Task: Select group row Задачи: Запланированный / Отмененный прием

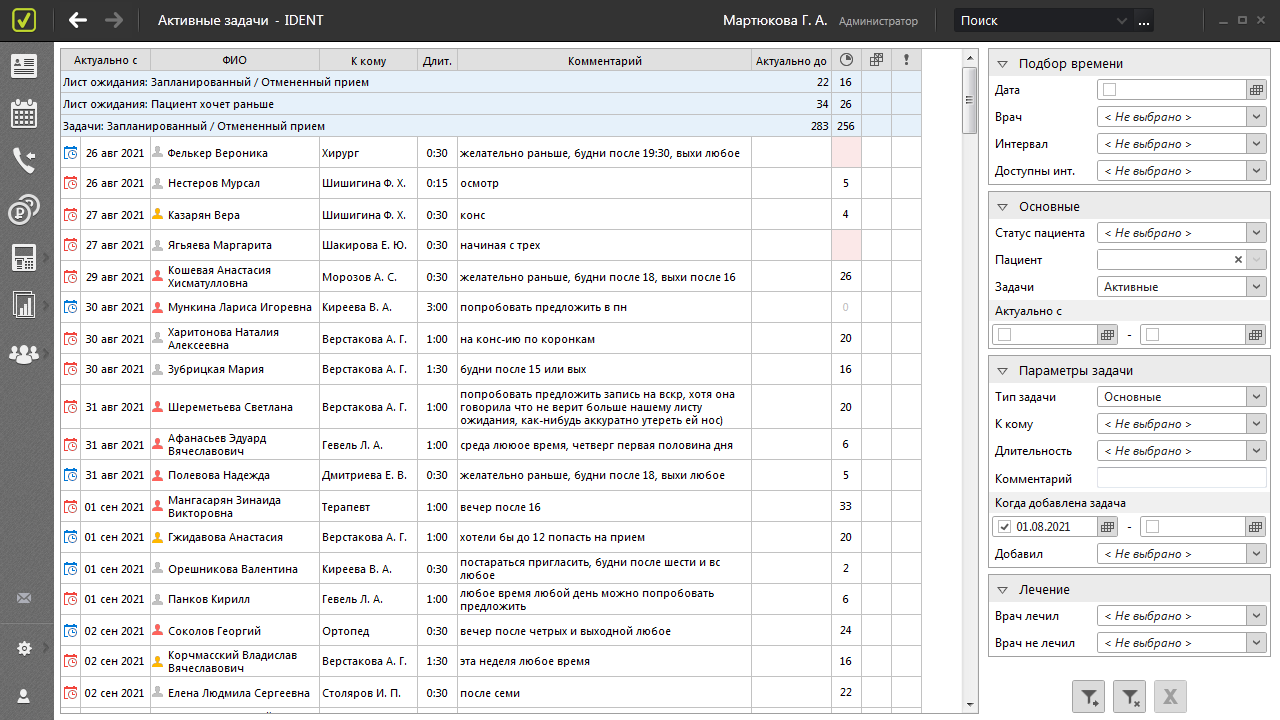Action: point(490,126)
